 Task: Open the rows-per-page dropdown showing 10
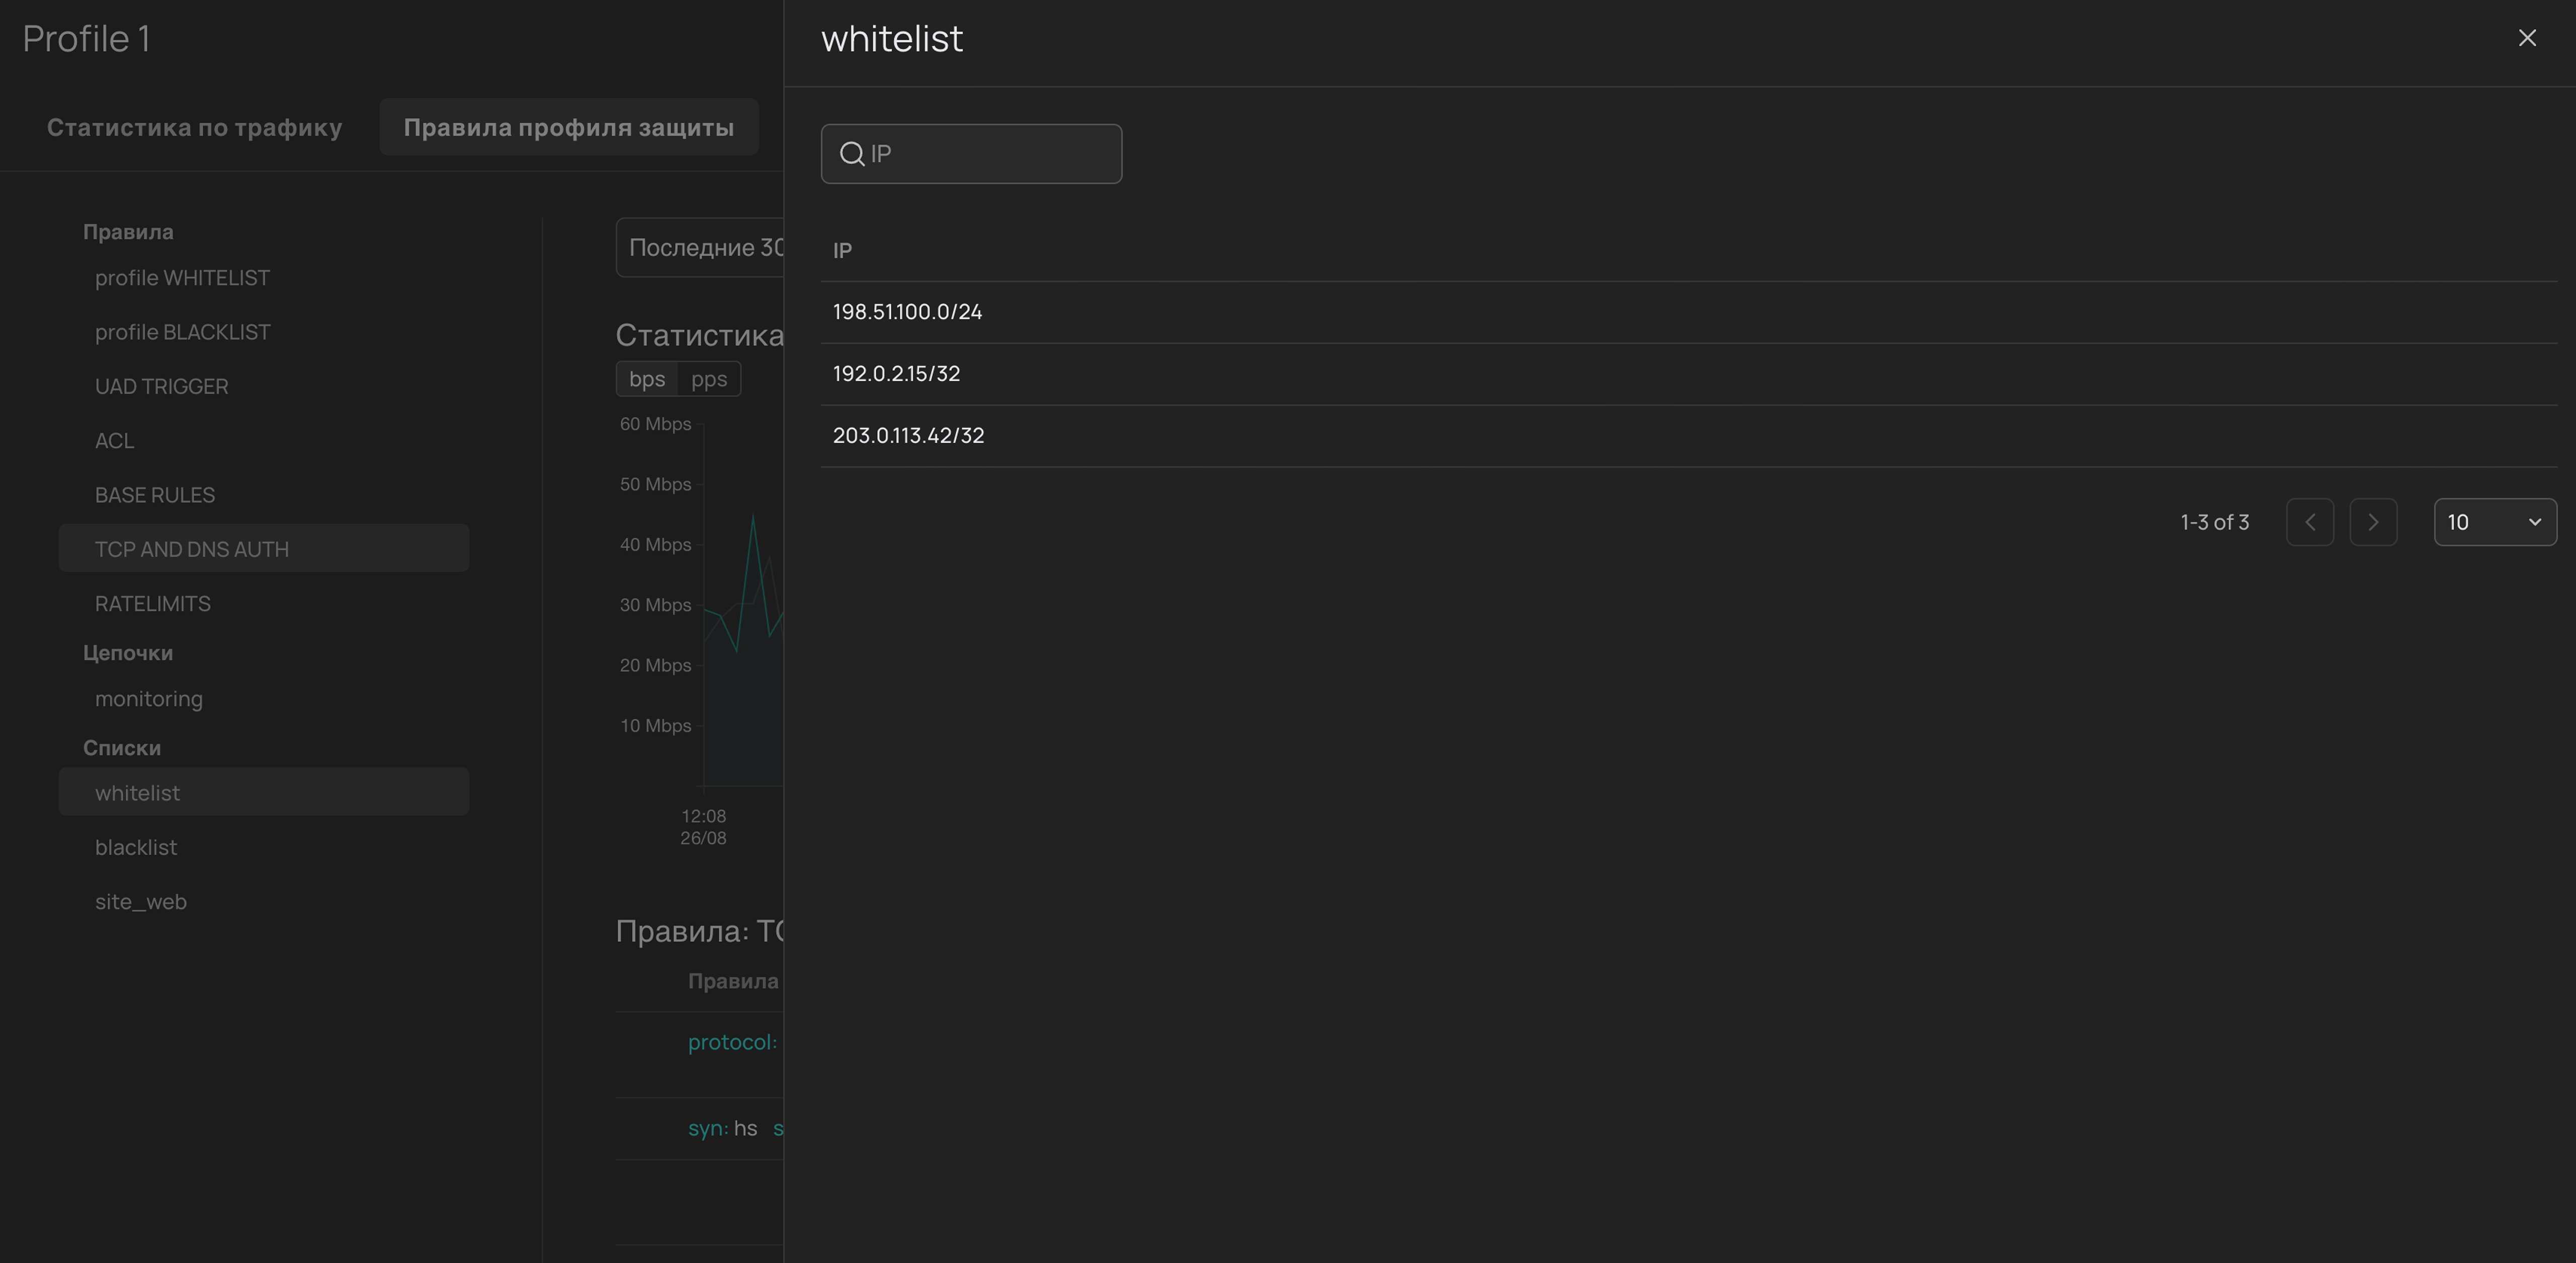point(2495,522)
